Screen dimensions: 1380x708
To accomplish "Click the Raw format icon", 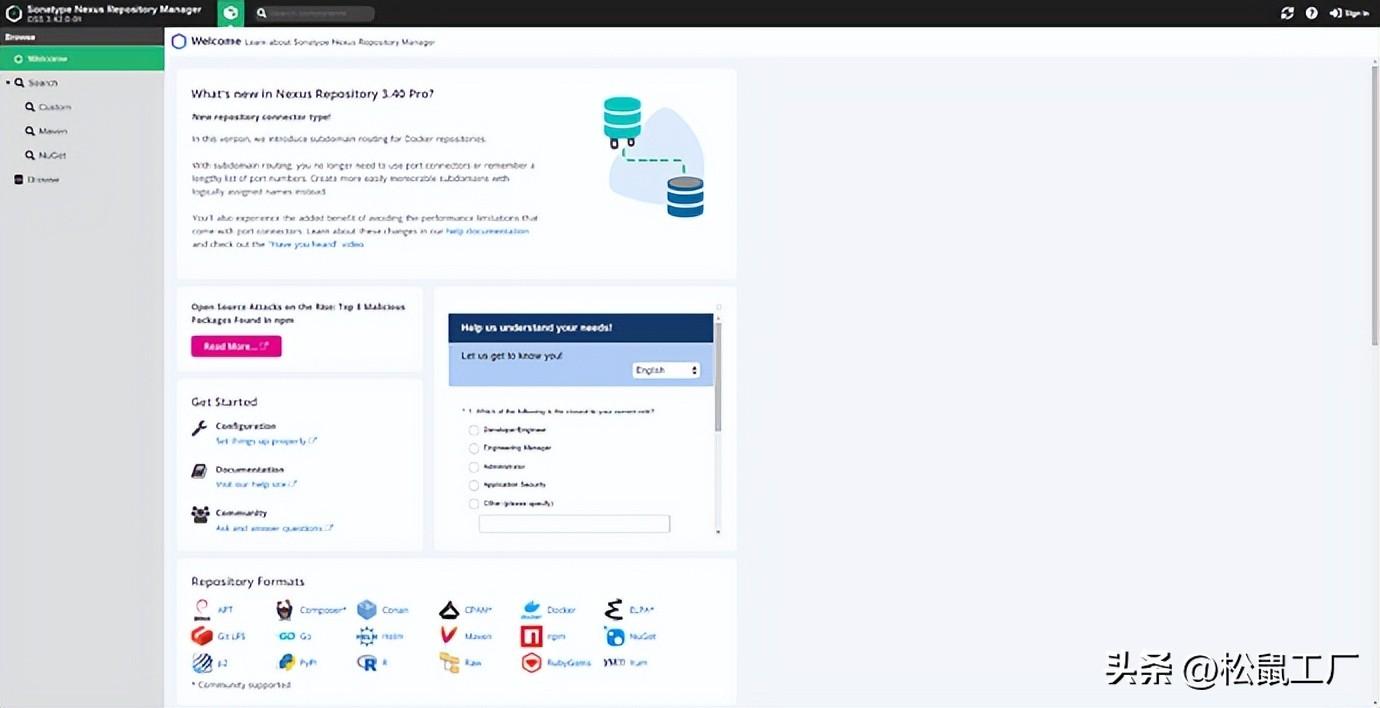I will pos(448,662).
